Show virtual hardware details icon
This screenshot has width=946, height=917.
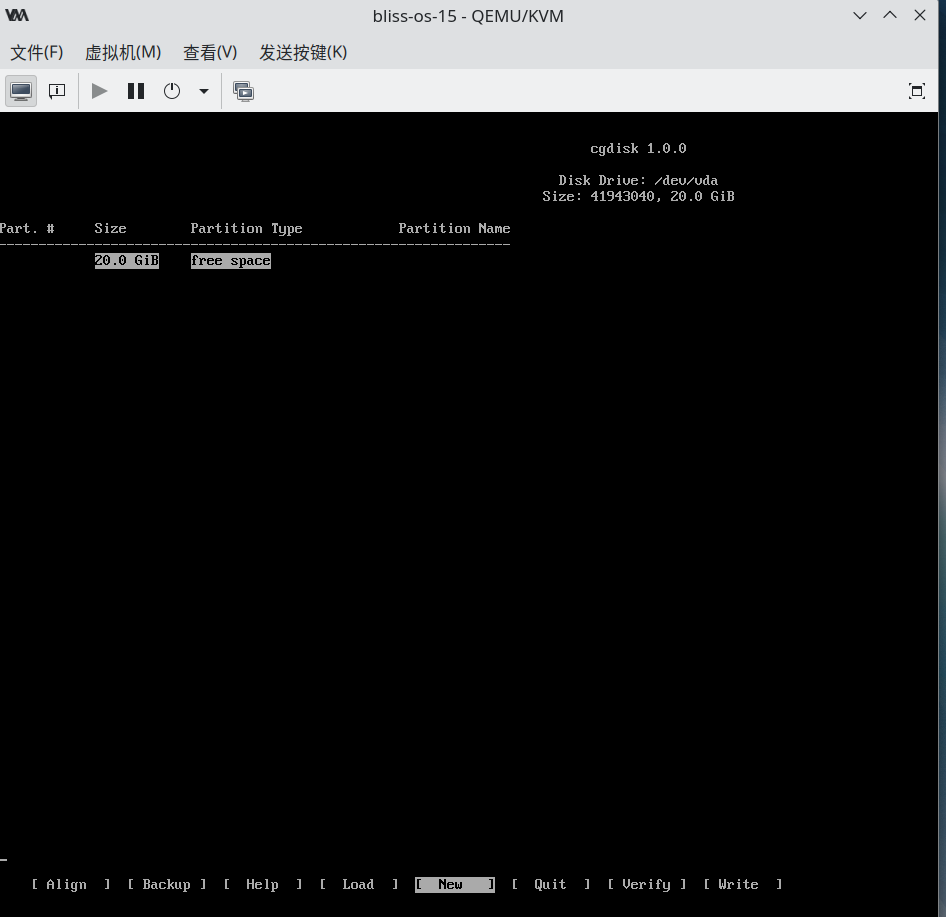[x=57, y=91]
